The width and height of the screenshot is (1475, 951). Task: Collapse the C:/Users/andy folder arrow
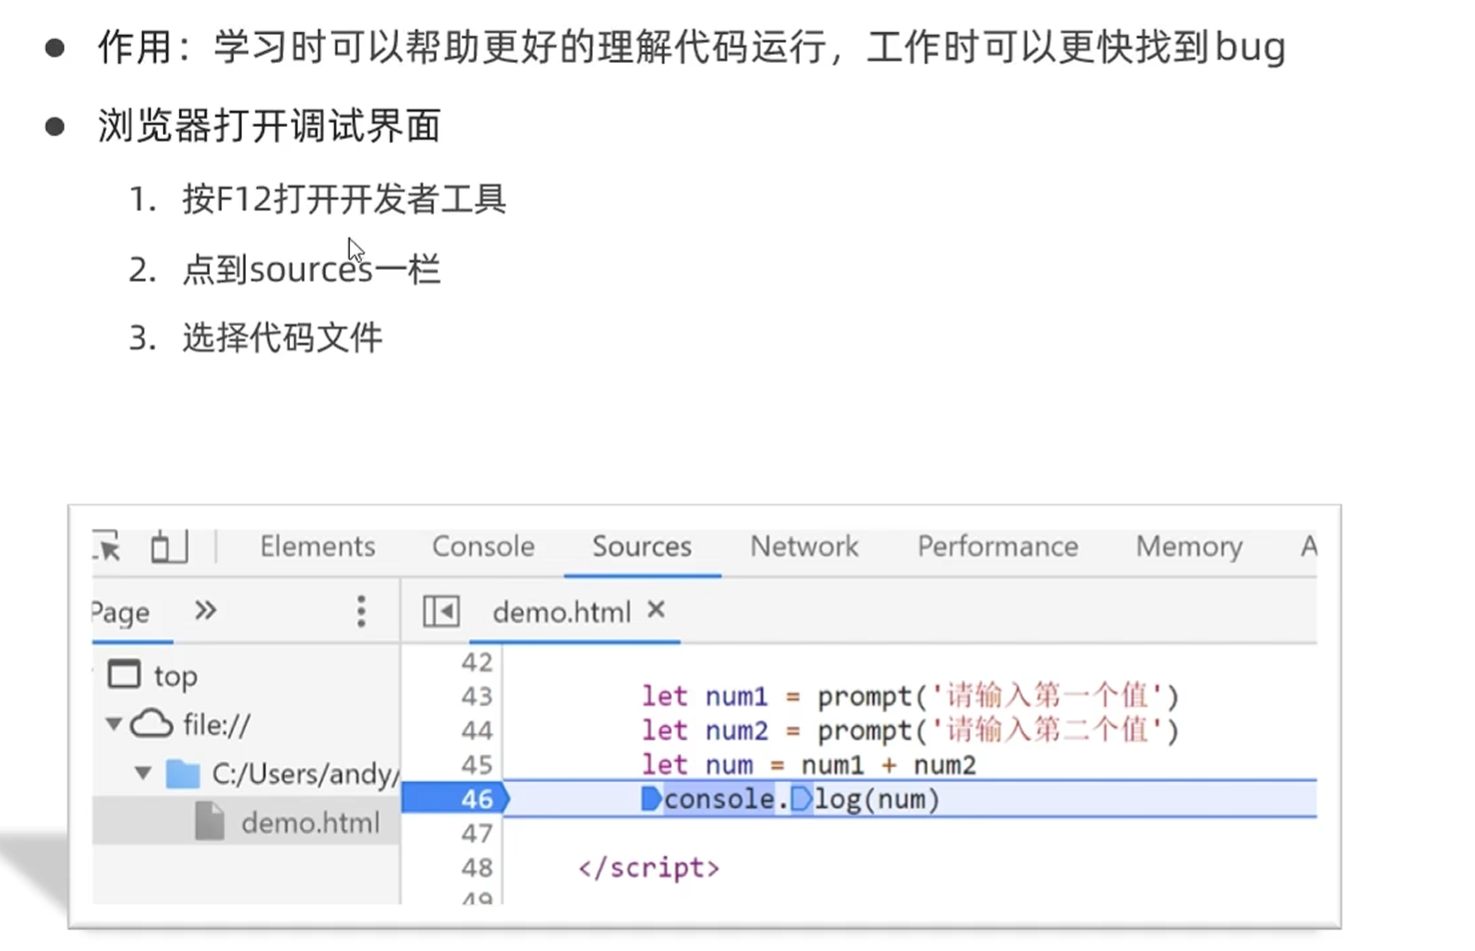[x=143, y=773]
